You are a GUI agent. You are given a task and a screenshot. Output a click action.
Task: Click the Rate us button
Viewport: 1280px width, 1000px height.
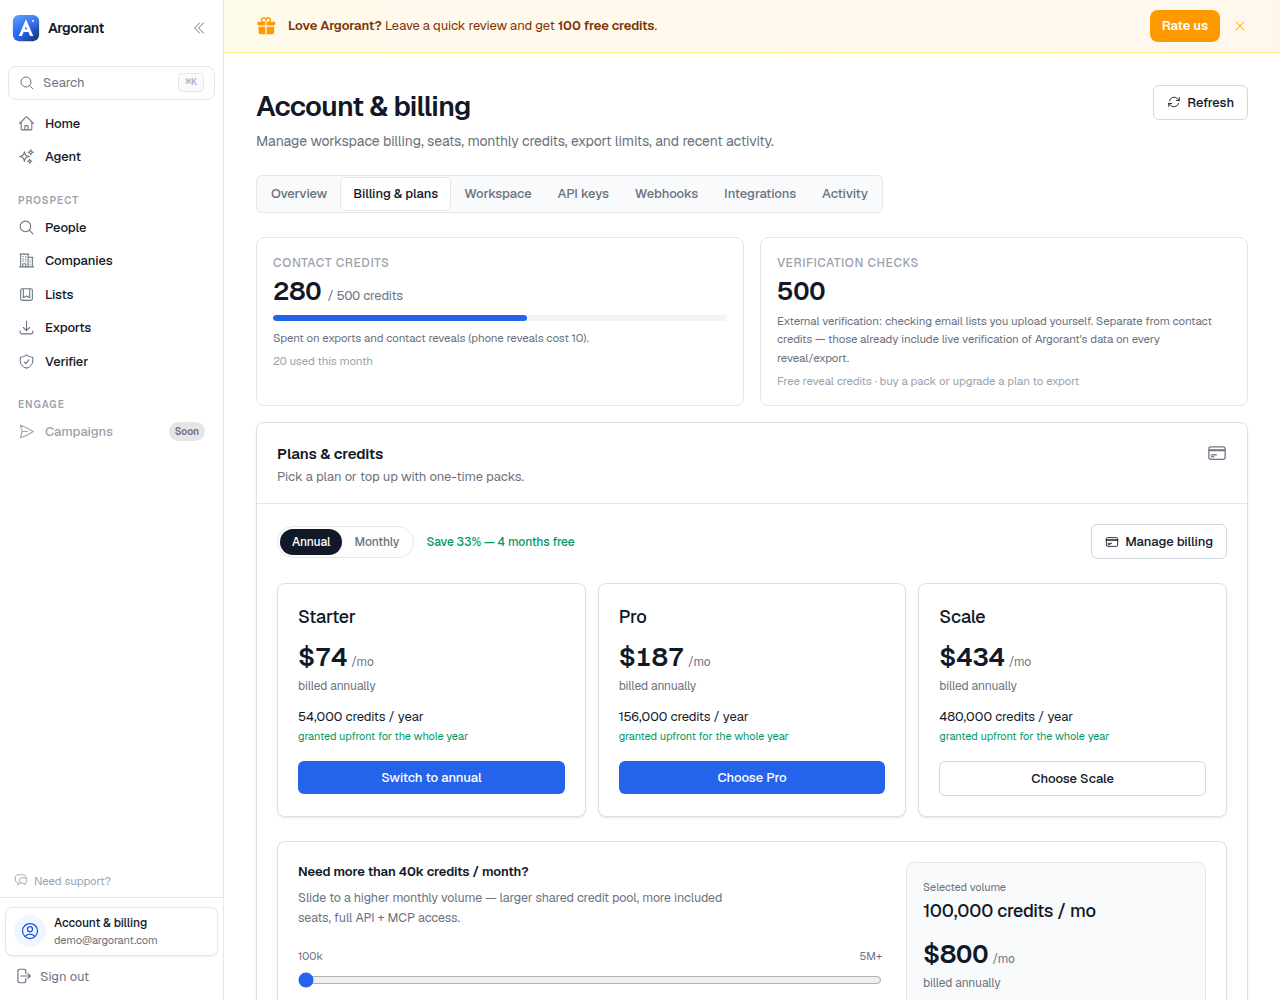tap(1185, 26)
